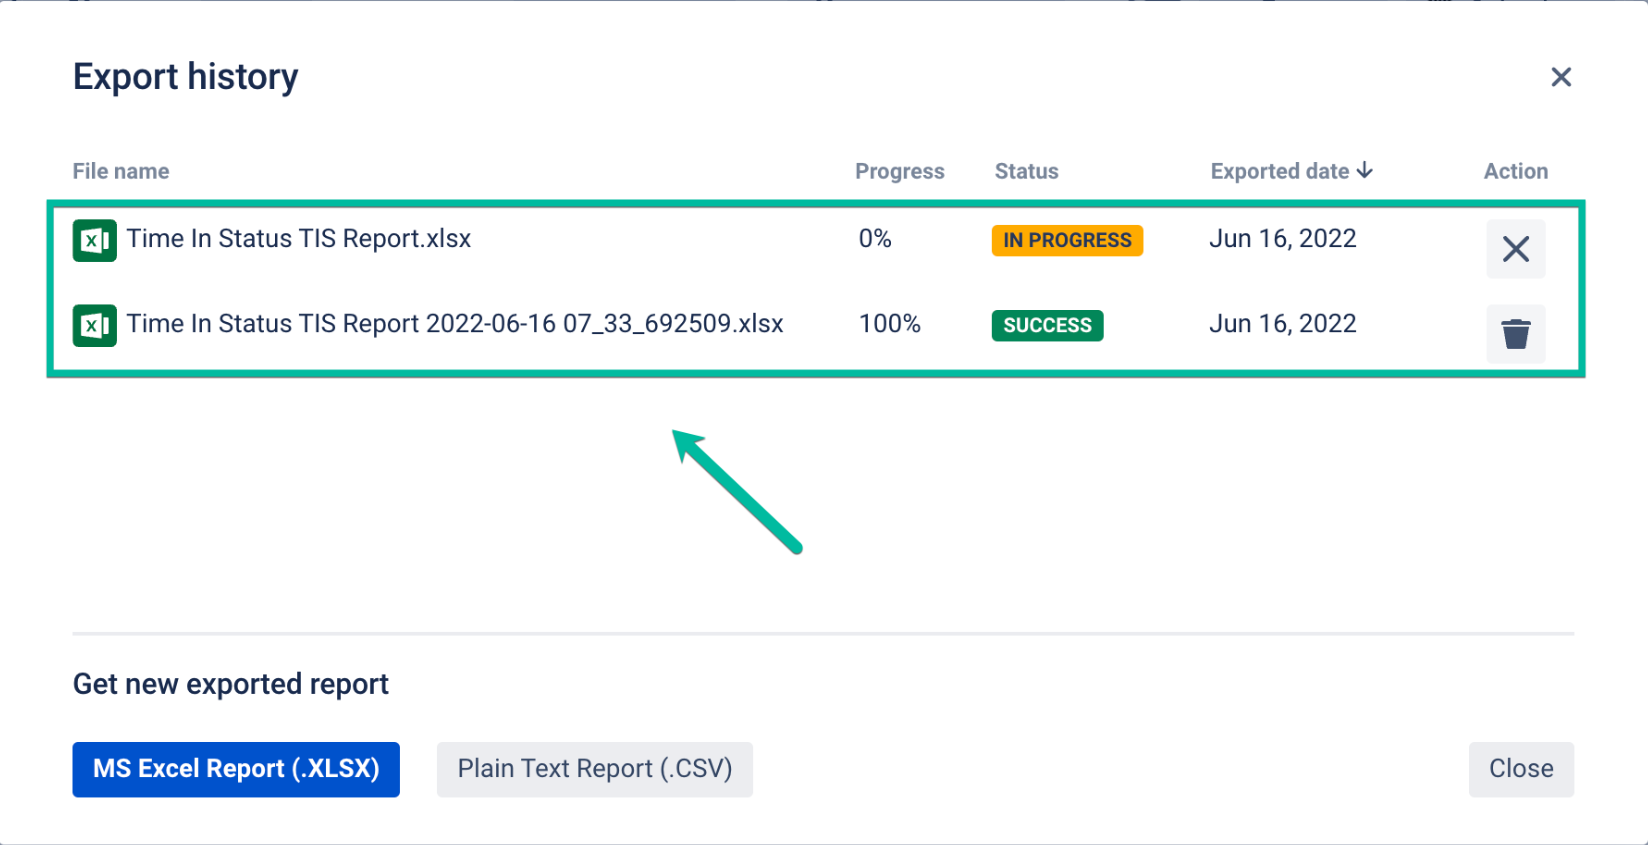Sort the list by the Progress column header

[899, 171]
